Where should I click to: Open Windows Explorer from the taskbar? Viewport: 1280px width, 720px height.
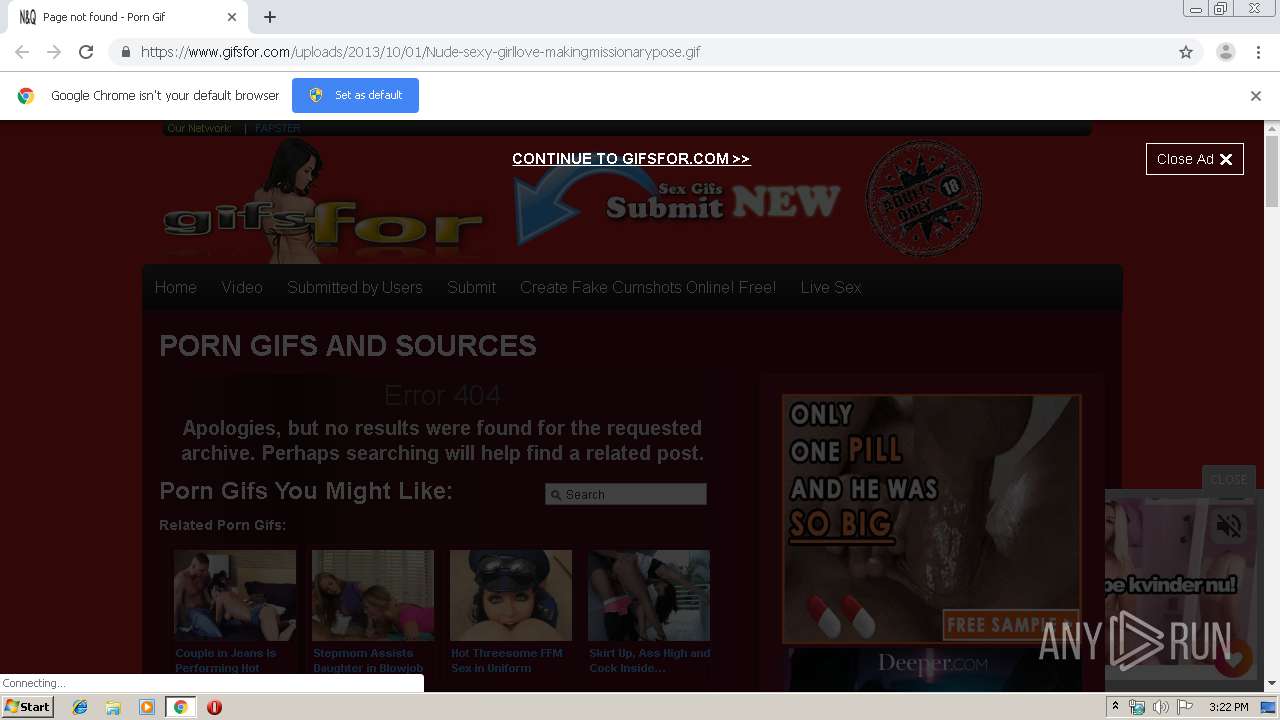(x=113, y=707)
